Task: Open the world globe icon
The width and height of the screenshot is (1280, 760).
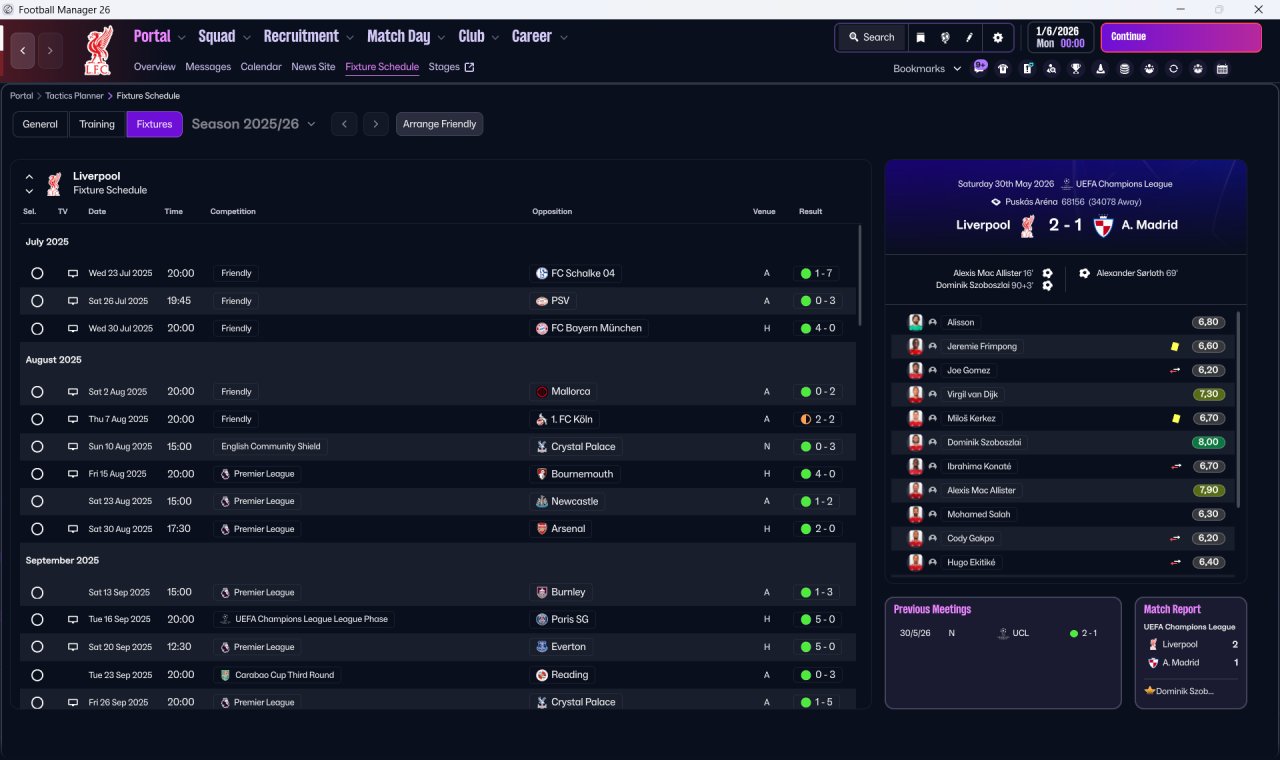Action: point(945,37)
